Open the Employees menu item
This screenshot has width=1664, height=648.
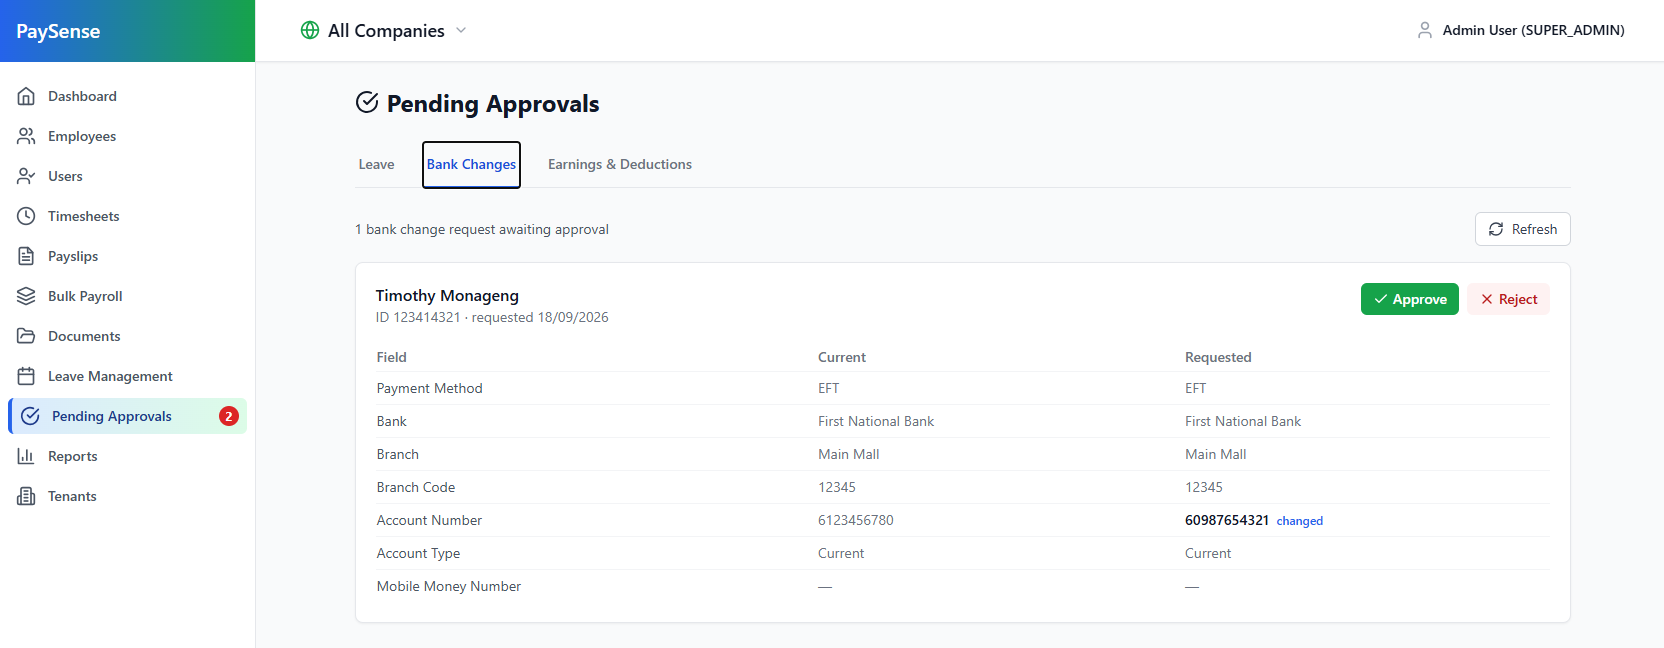pyautogui.click(x=127, y=136)
